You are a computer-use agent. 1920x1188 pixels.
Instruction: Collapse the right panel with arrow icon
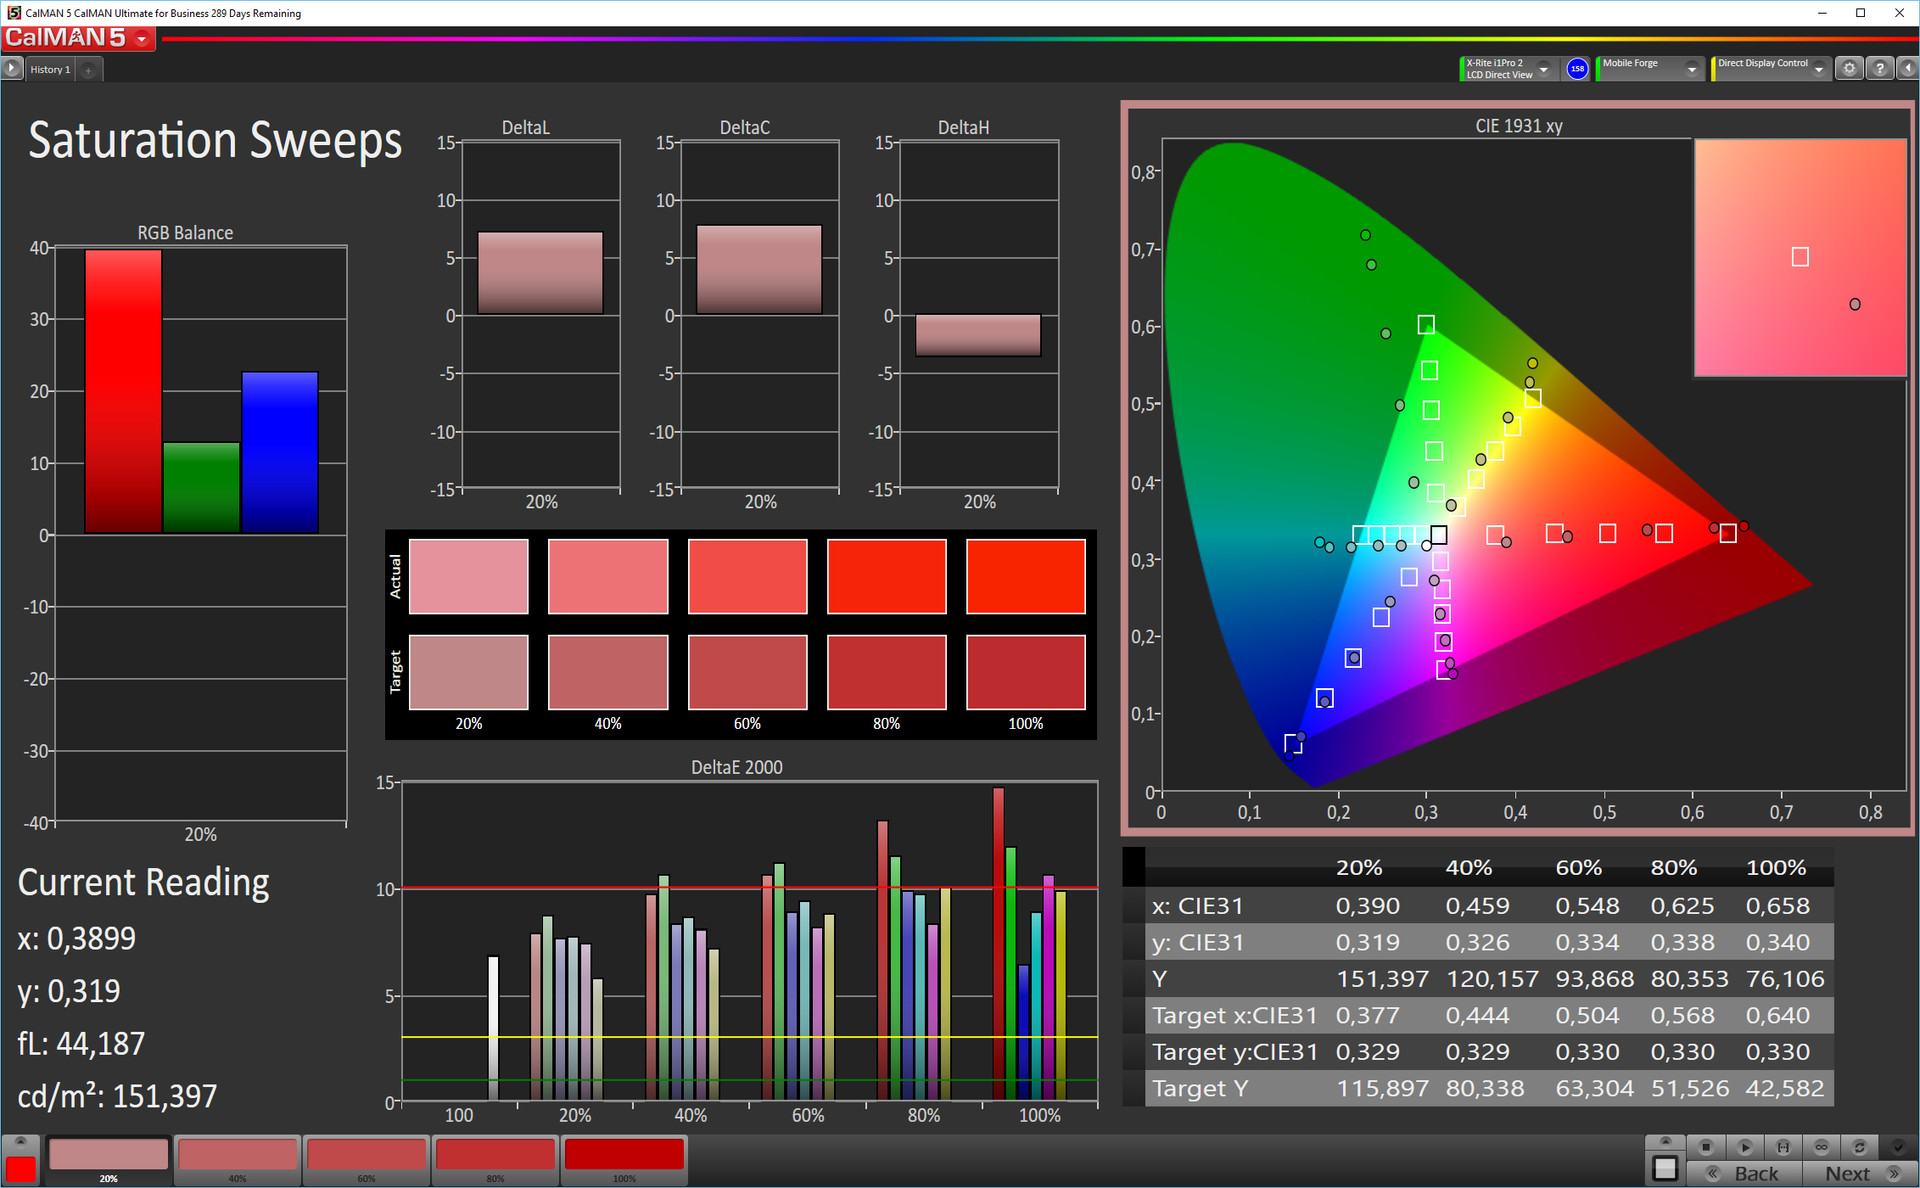click(x=1908, y=68)
